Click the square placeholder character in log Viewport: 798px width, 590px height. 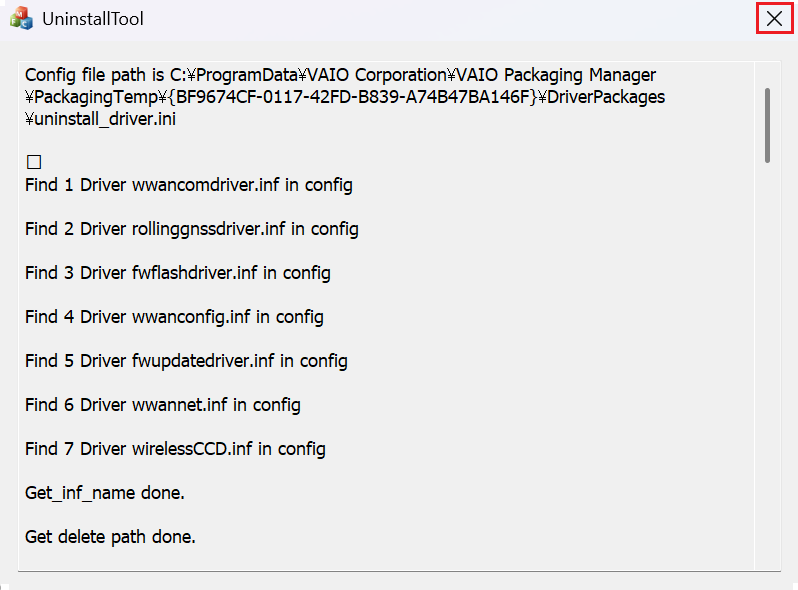pyautogui.click(x=34, y=162)
